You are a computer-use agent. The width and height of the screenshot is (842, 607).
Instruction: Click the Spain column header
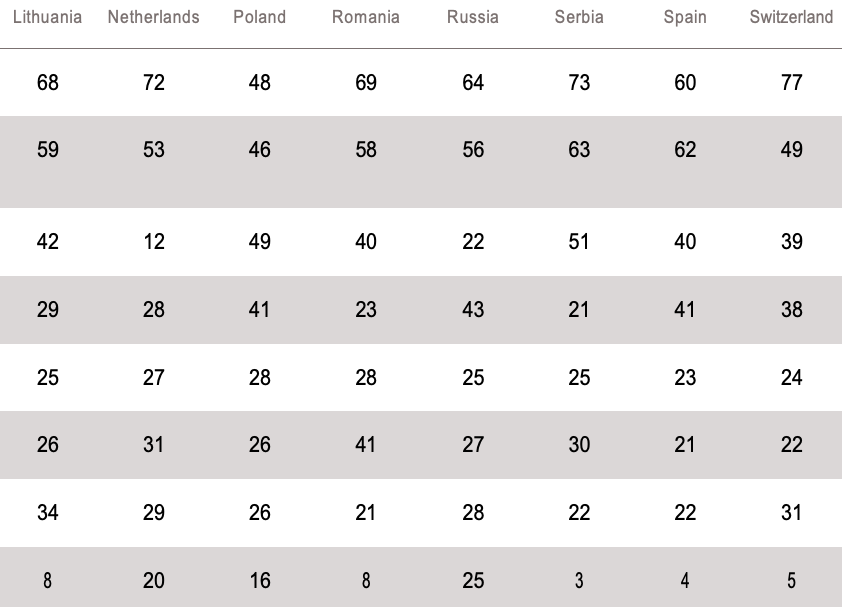[685, 17]
